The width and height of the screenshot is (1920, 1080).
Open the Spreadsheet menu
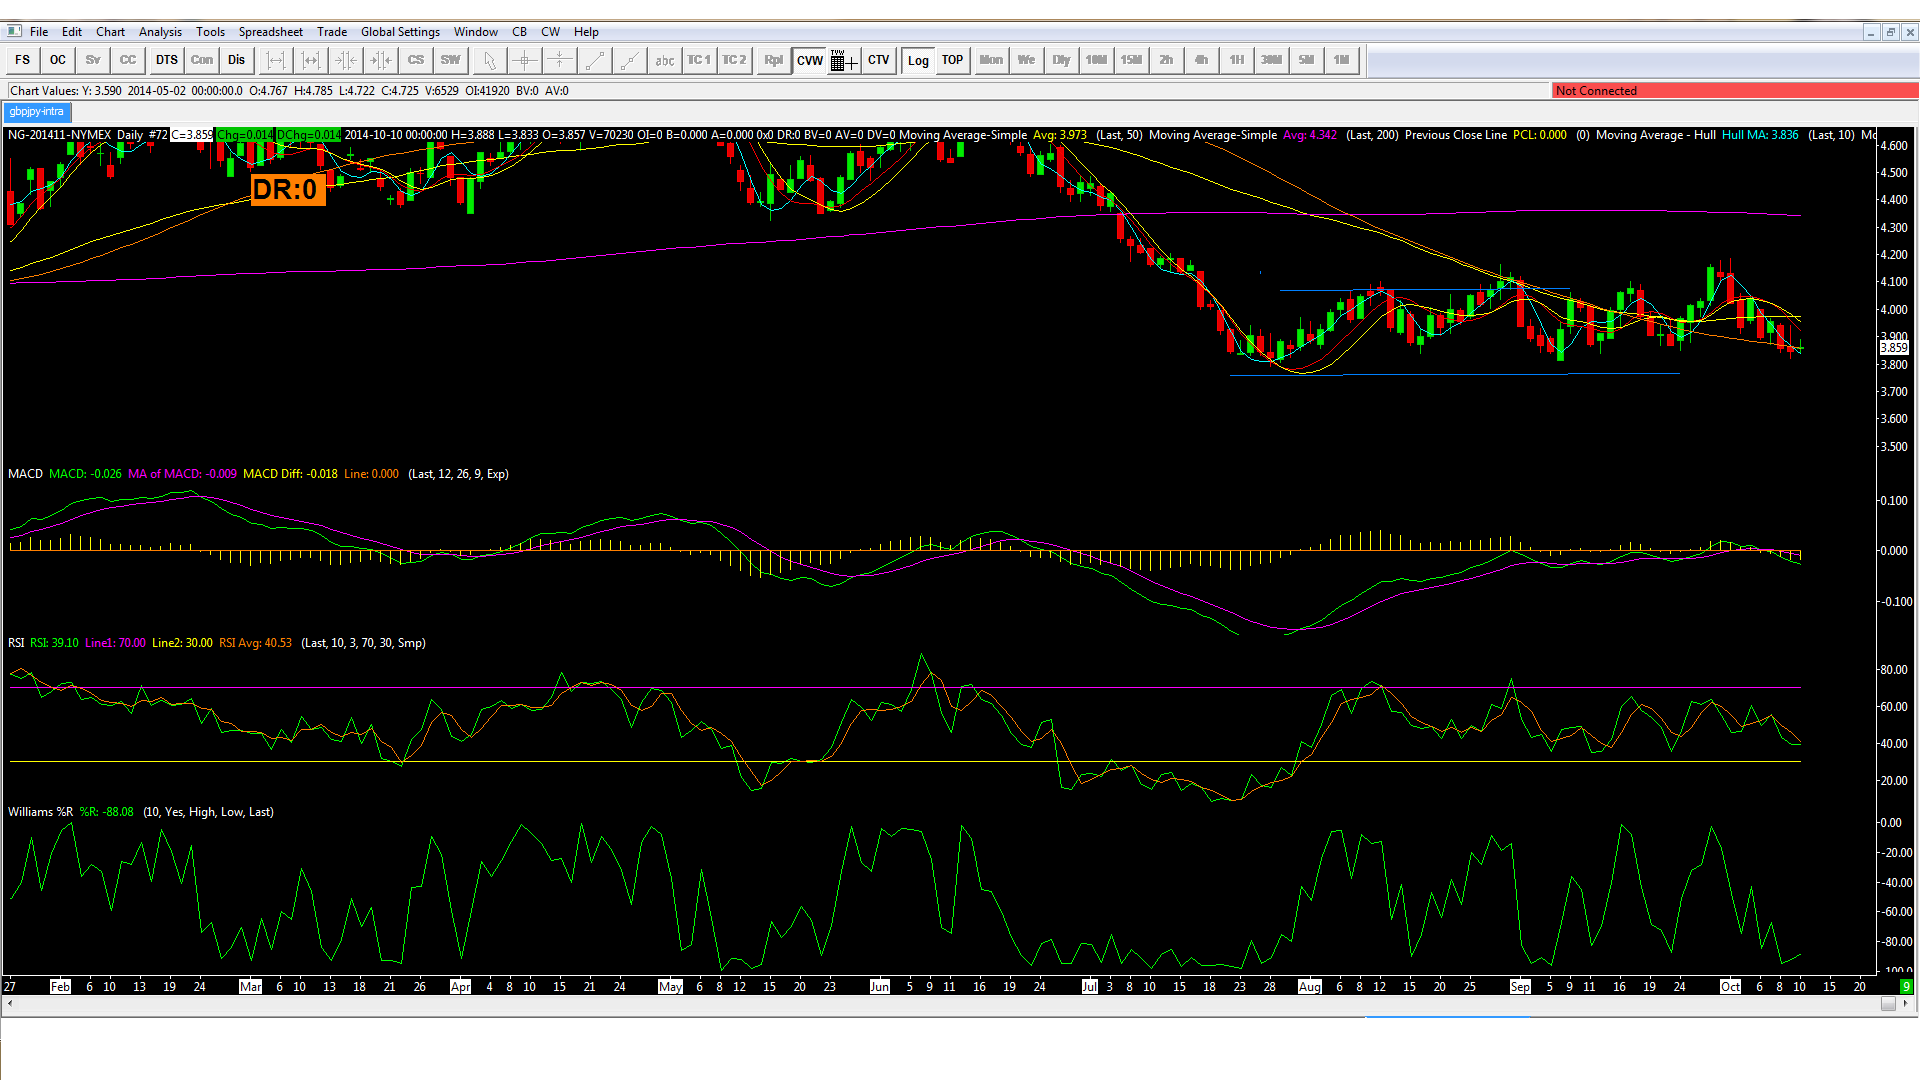coord(270,32)
